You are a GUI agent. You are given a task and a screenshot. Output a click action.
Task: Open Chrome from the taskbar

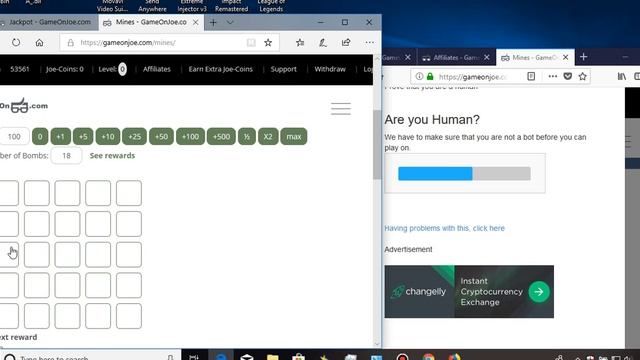[x=429, y=357]
